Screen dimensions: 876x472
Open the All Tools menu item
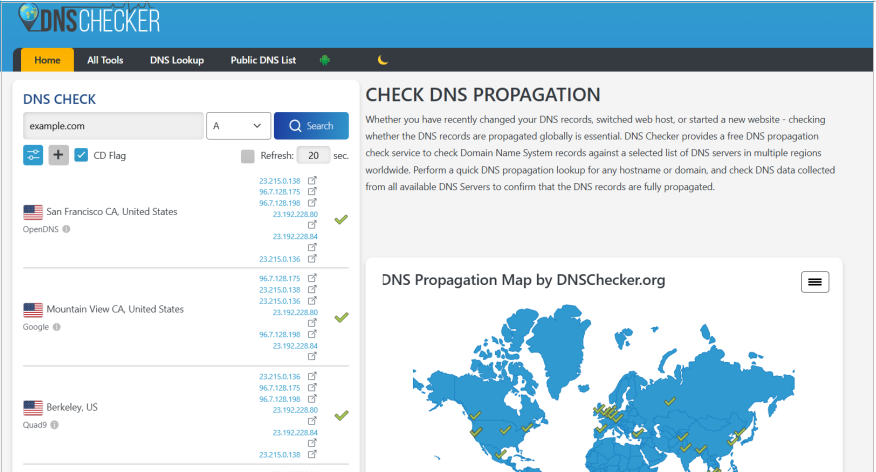tap(105, 60)
